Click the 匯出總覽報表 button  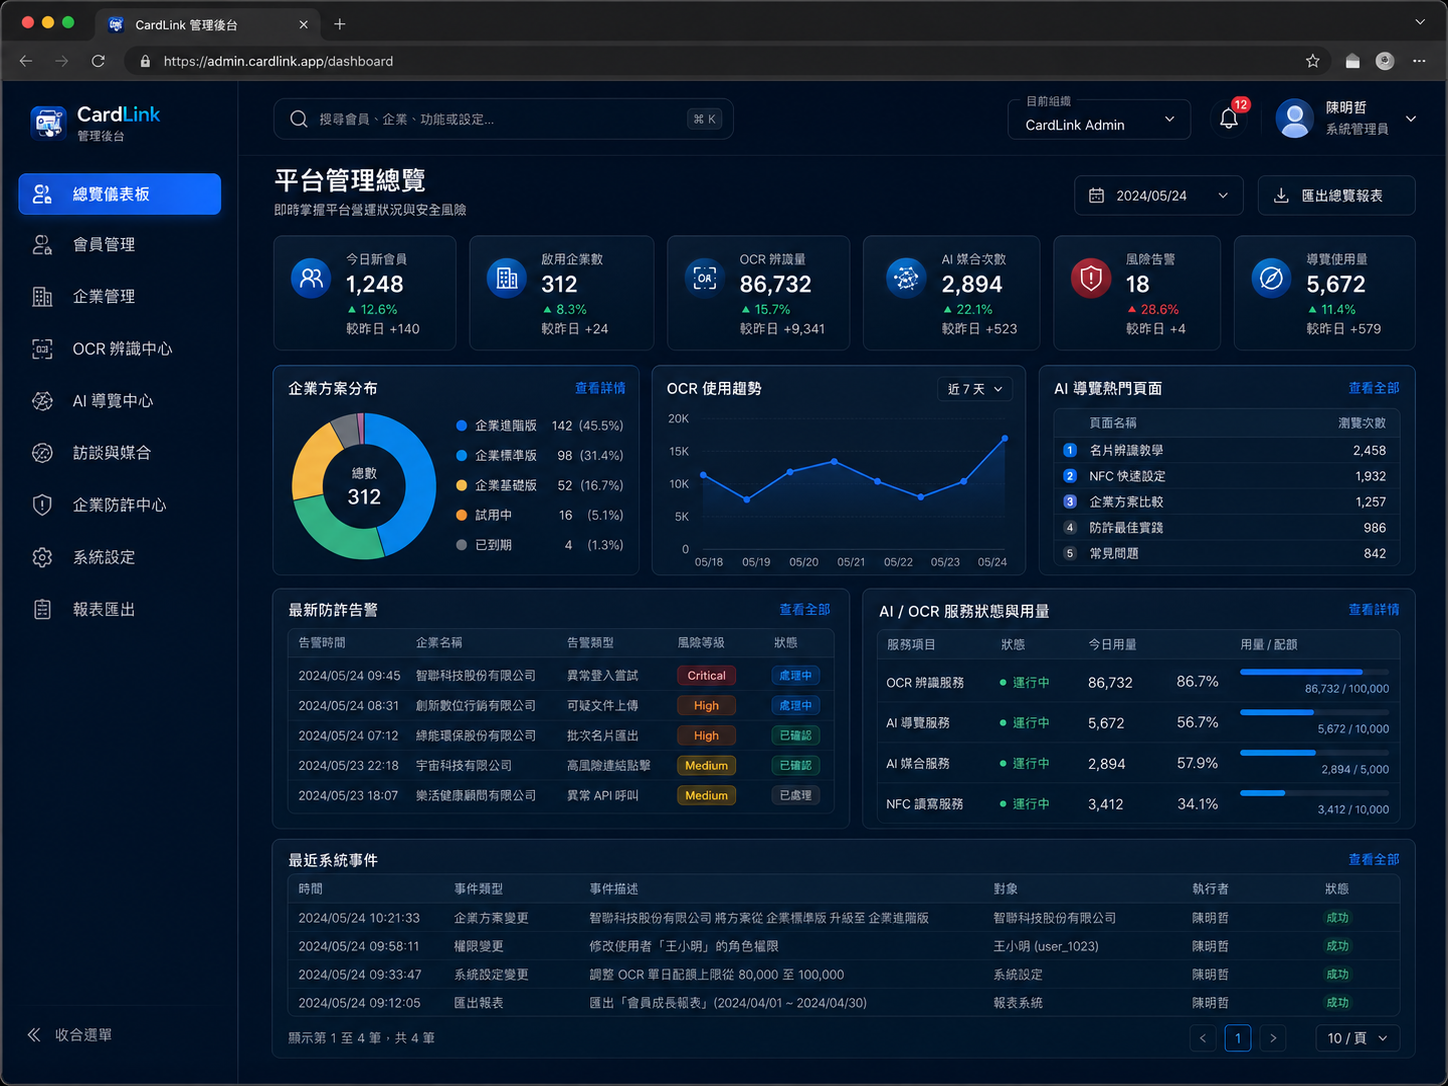click(1336, 196)
